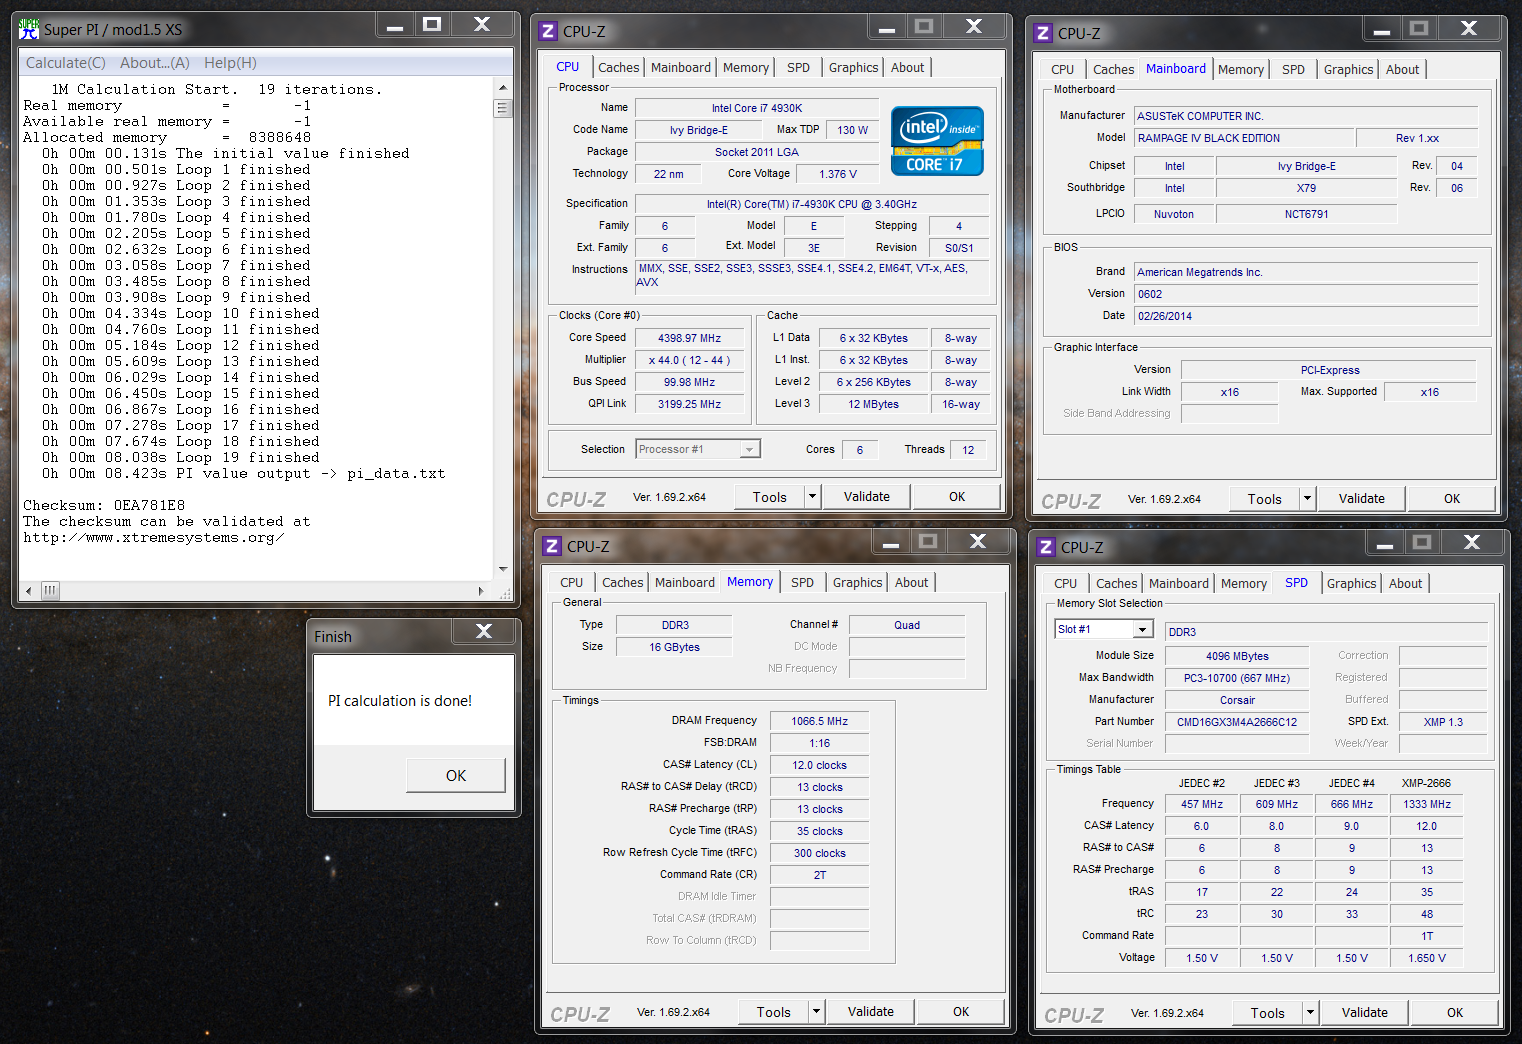Close the CPU-Z SPD window
Image resolution: width=1522 pixels, height=1044 pixels.
pos(1472,543)
